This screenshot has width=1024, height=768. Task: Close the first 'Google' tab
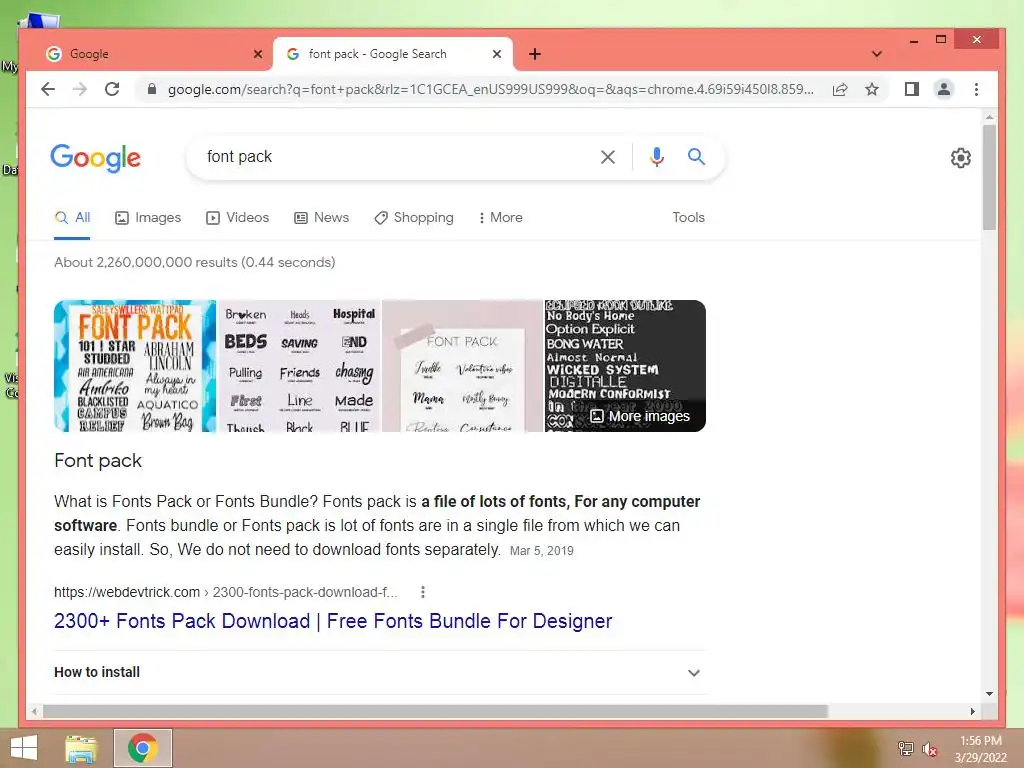pyautogui.click(x=258, y=54)
